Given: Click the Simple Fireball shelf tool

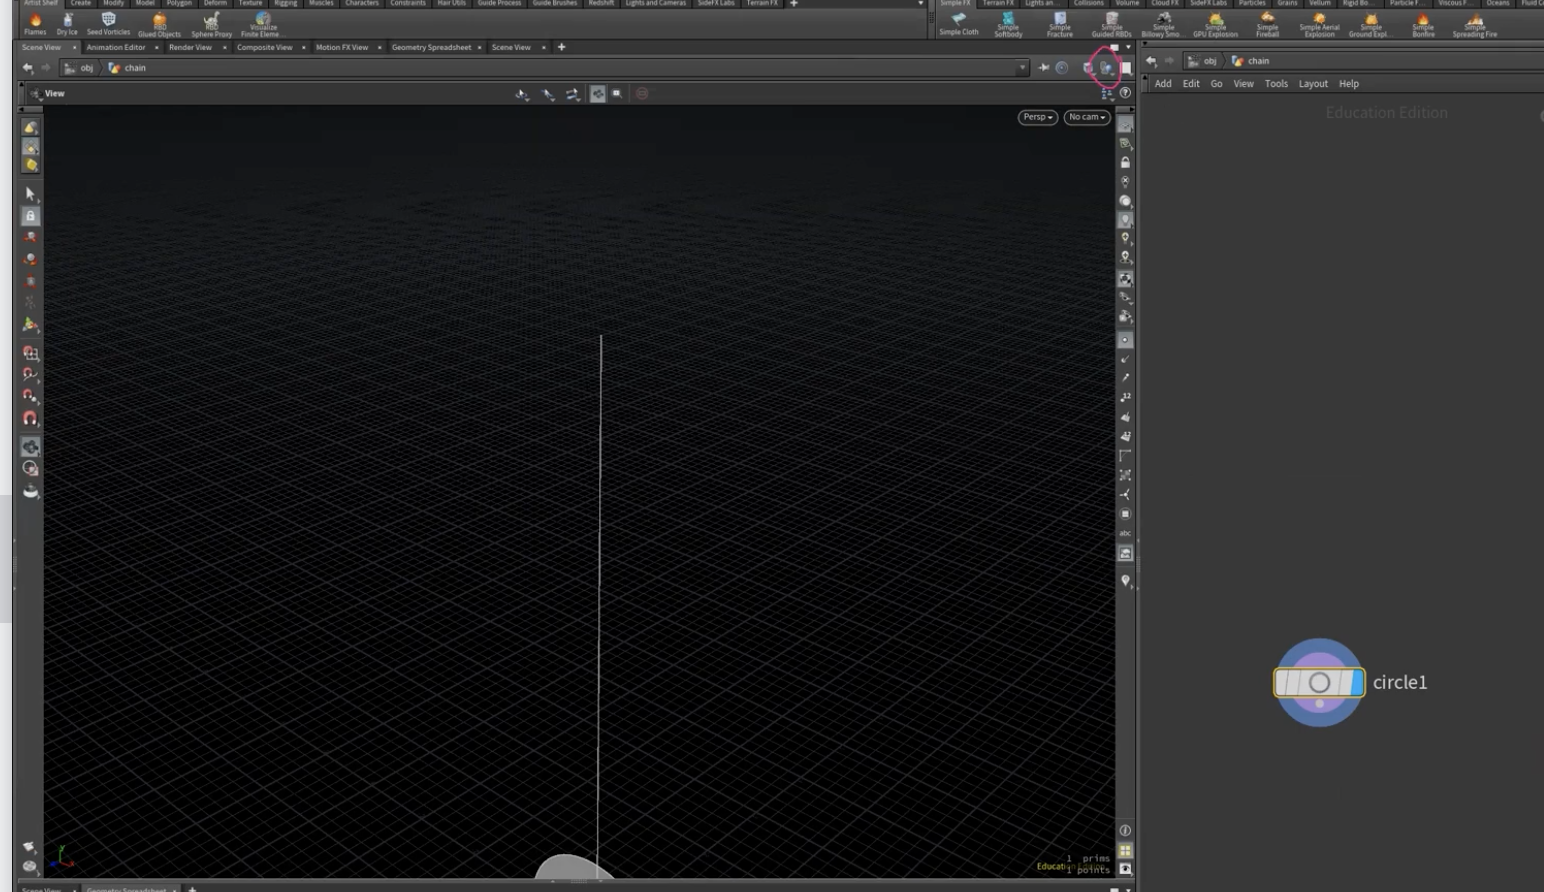Looking at the screenshot, I should point(1267,25).
